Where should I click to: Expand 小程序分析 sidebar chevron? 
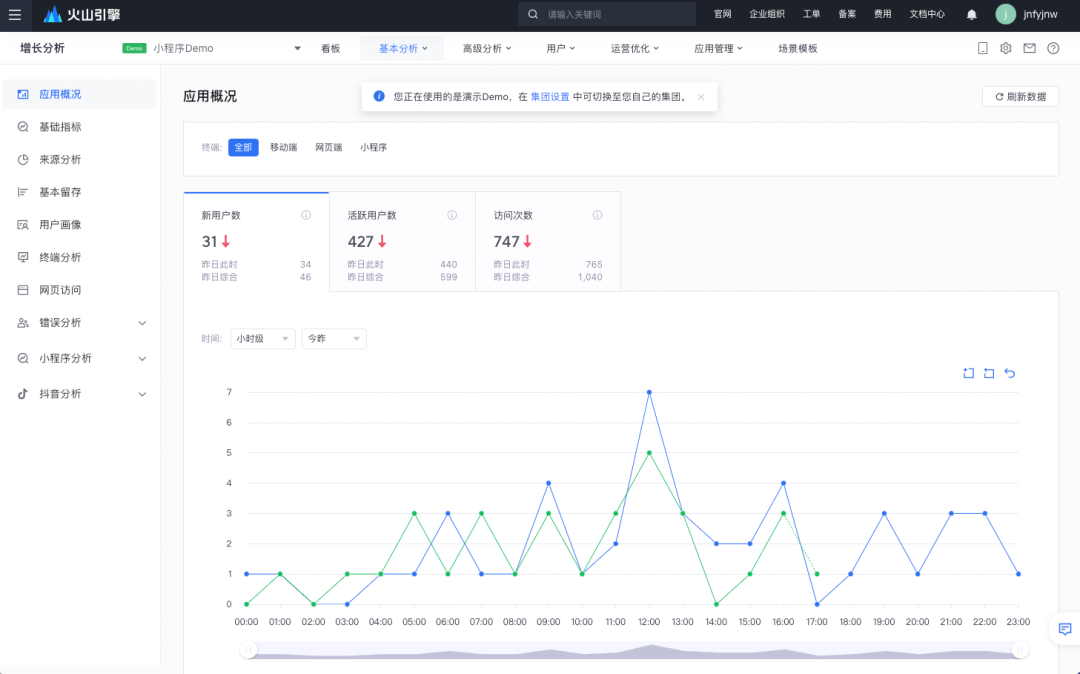(142, 359)
